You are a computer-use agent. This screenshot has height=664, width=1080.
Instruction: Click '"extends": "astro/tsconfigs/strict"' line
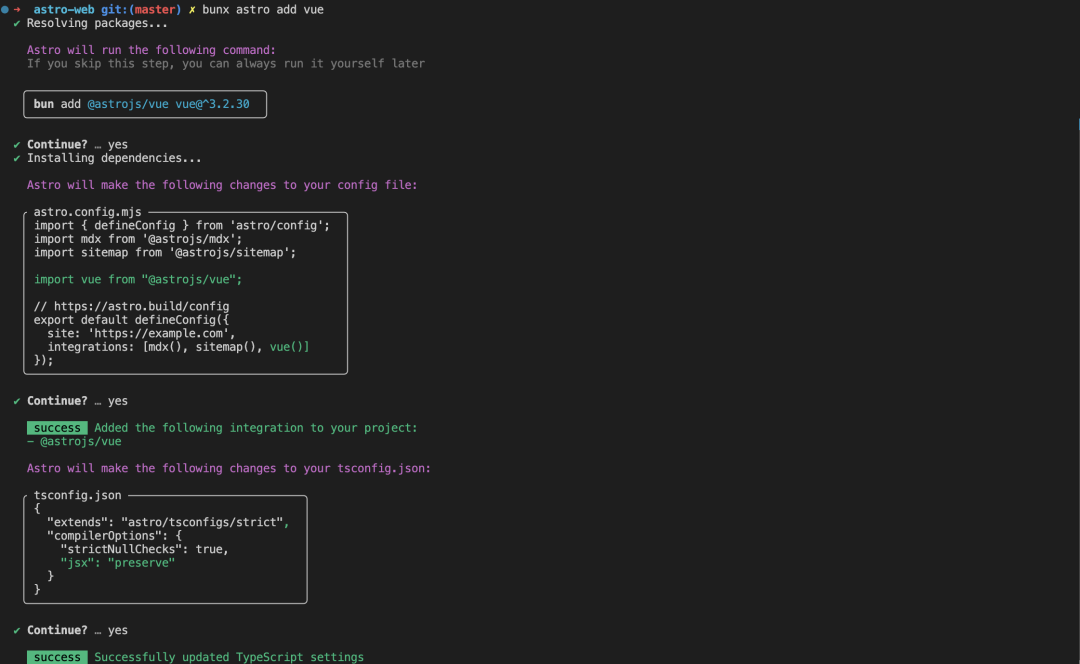pos(168,522)
